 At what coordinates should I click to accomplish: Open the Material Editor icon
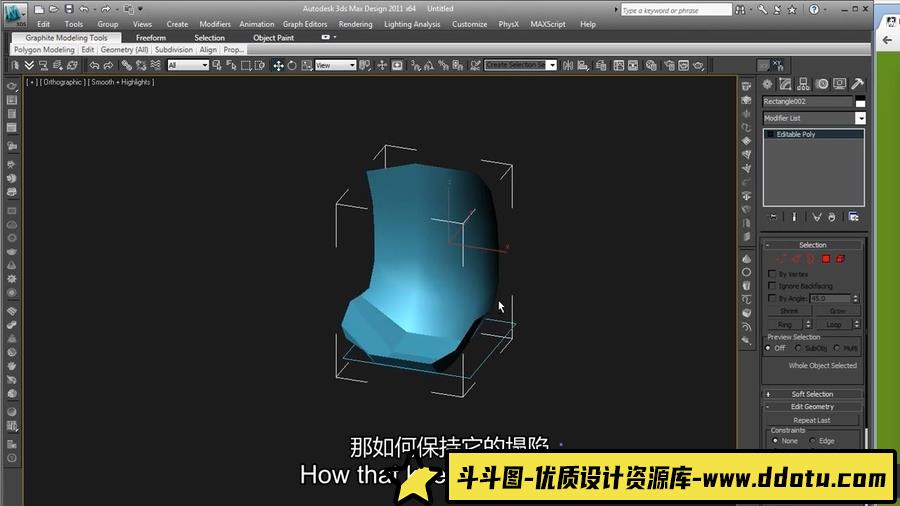pos(651,65)
